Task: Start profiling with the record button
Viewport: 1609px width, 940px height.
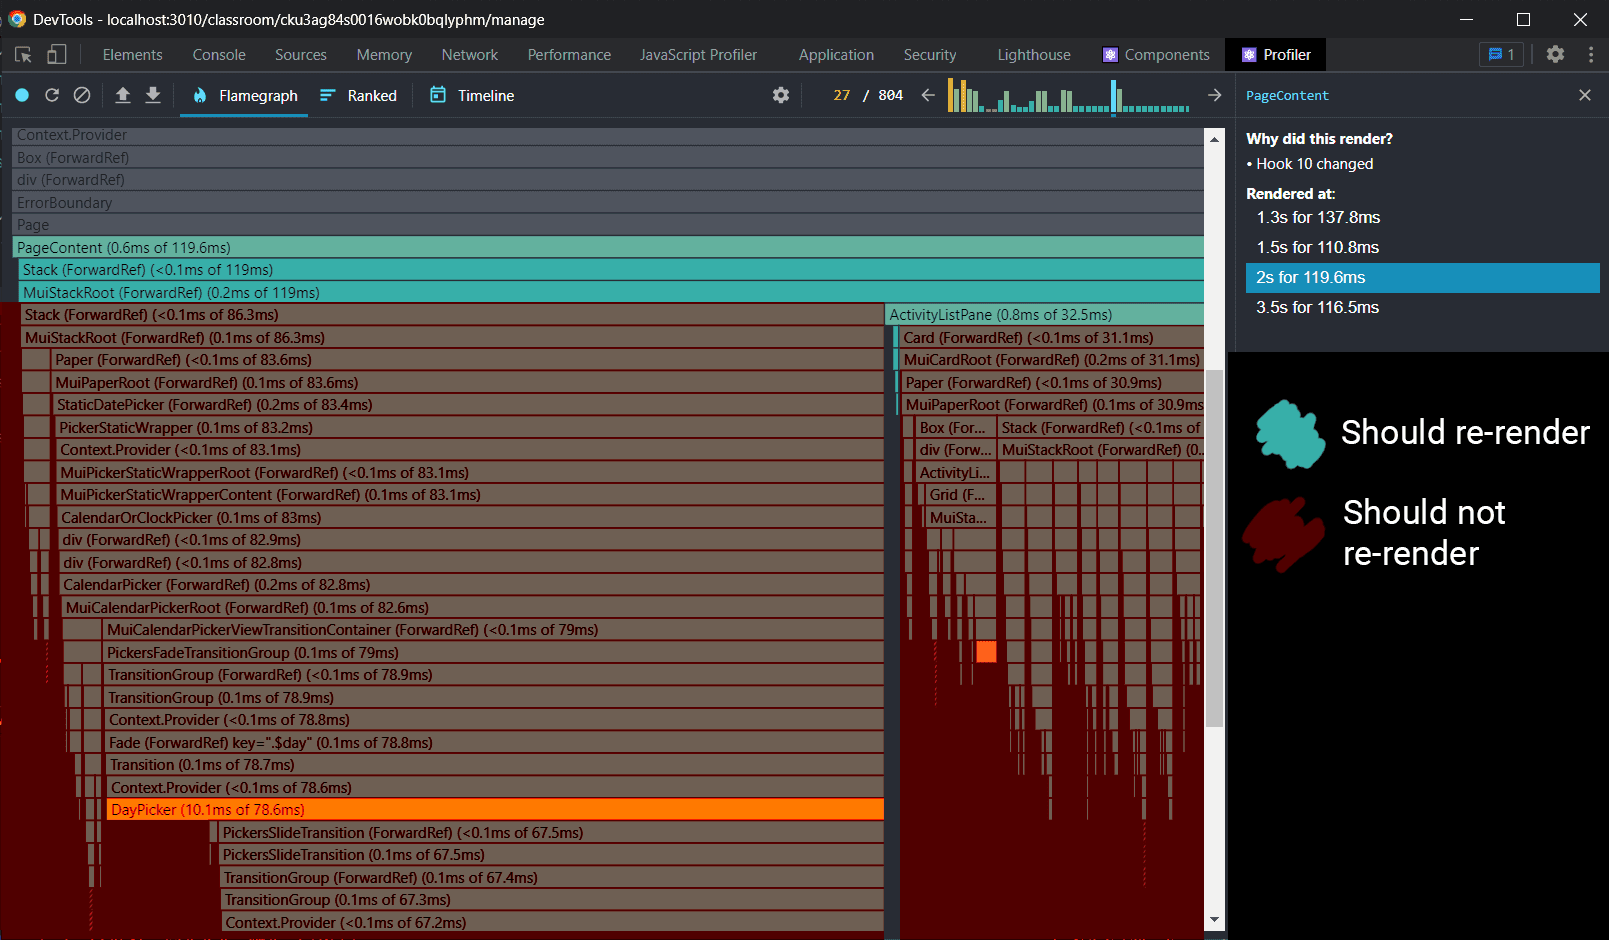Action: 22,95
